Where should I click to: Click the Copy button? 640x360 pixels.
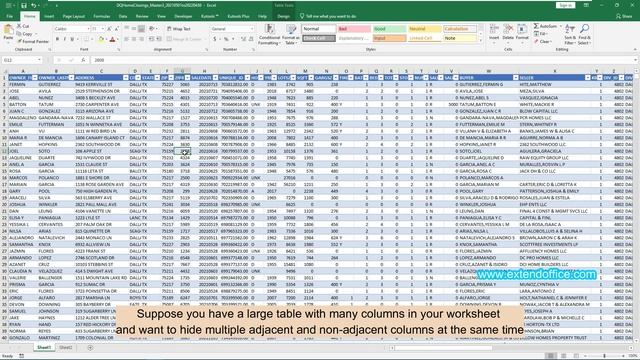click(x=24, y=34)
